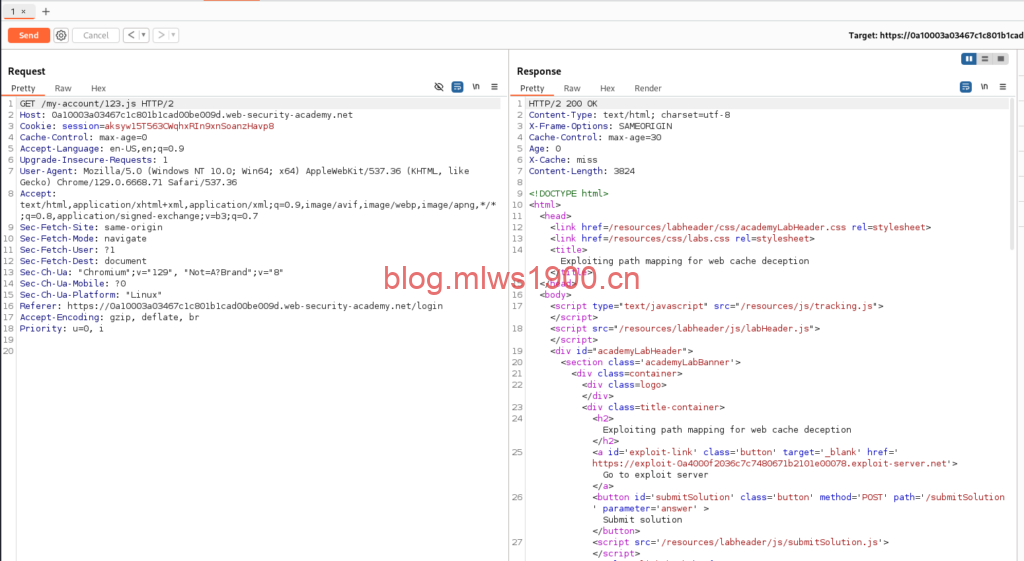Click Sec-Fetch-Dest: document header
This screenshot has width=1024, height=561.
click(83, 261)
